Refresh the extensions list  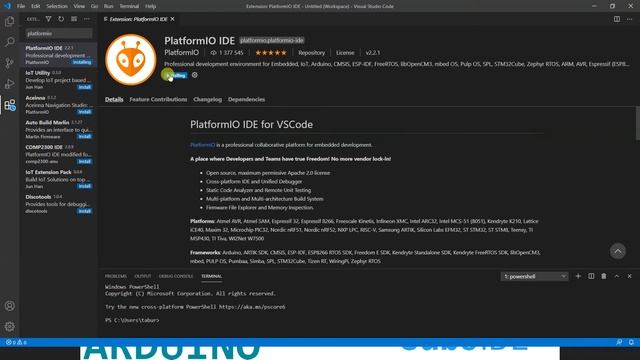[61, 19]
